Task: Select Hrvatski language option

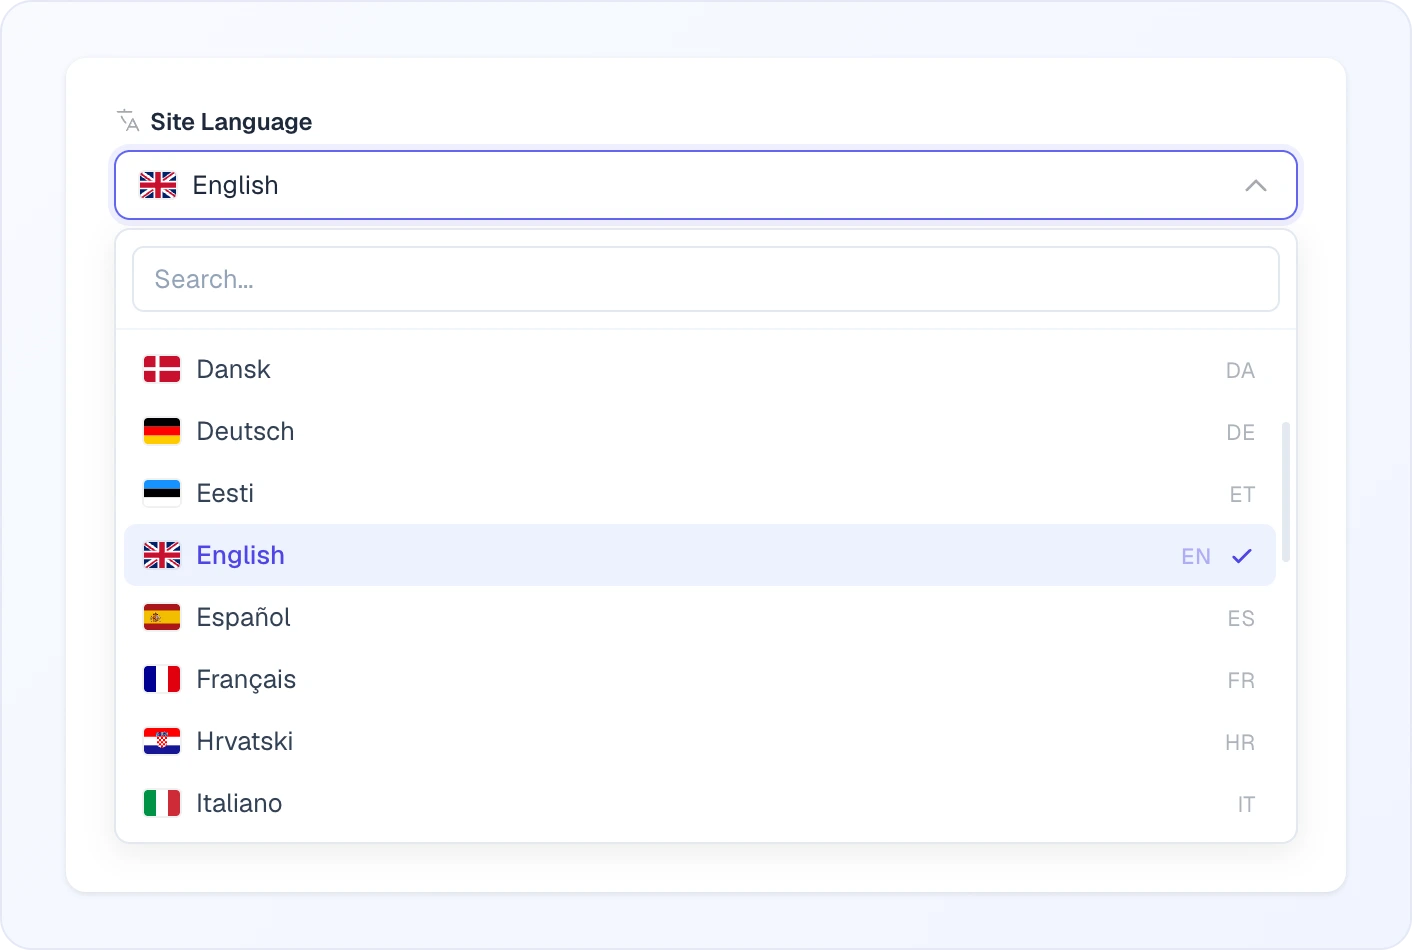Action: point(700,742)
